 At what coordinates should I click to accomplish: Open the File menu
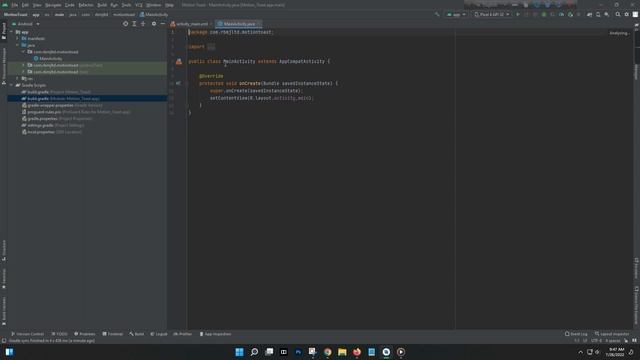point(15,5)
